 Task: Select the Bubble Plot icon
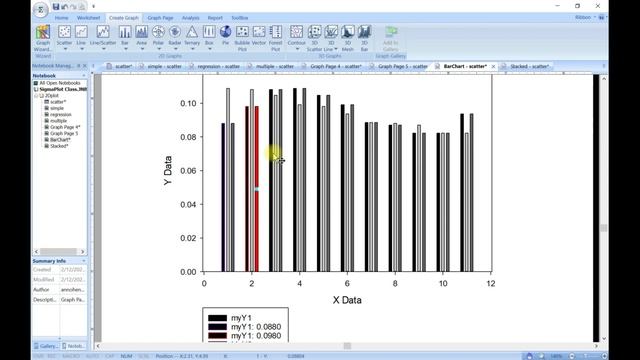(x=242, y=32)
